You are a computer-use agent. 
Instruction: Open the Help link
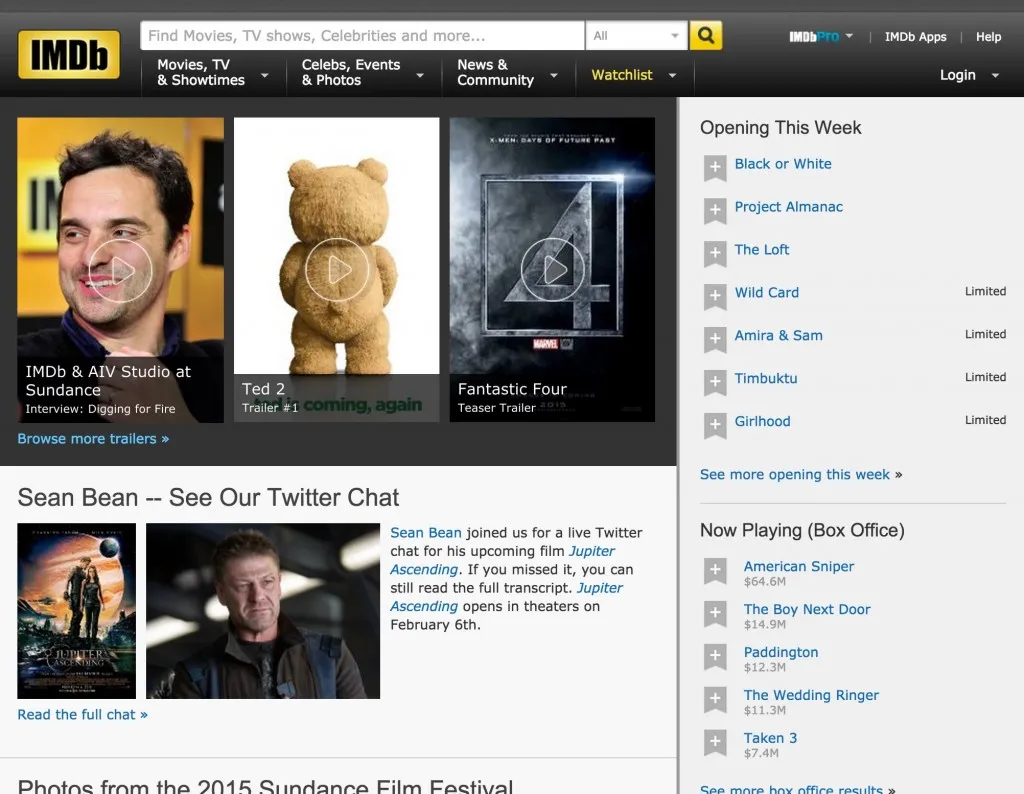coord(988,37)
